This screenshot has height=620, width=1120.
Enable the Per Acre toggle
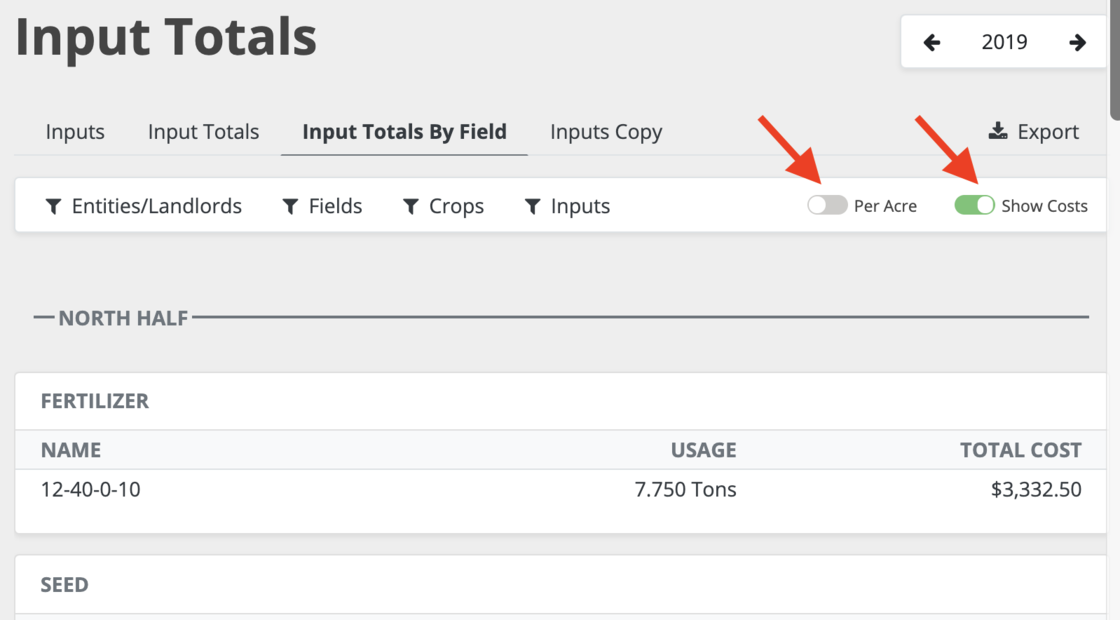click(x=827, y=206)
